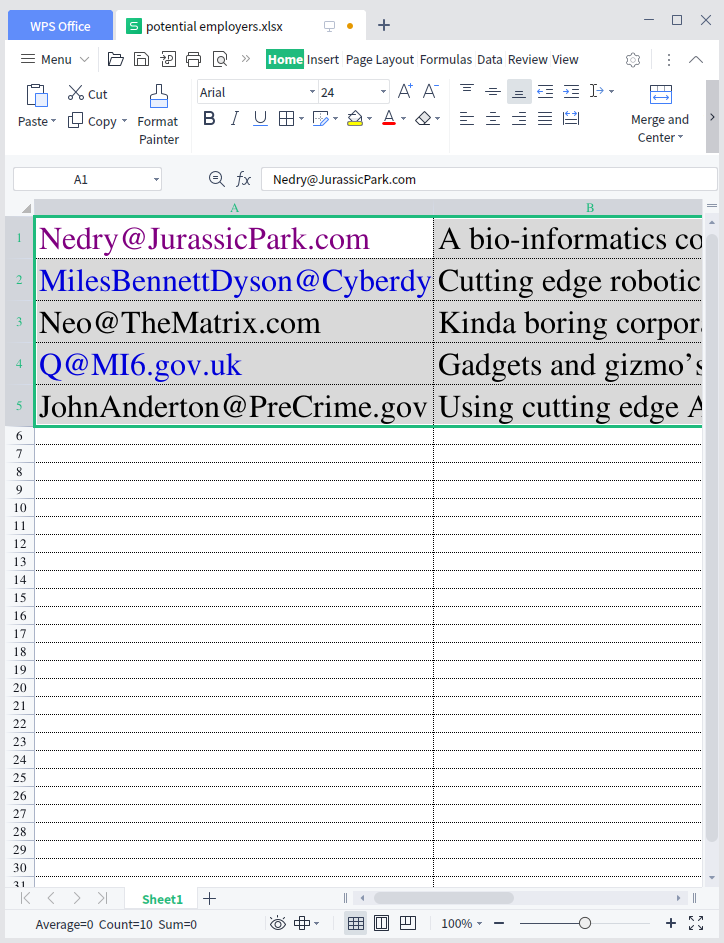
Task: Print the spreadsheet via printer icon
Action: tap(194, 59)
